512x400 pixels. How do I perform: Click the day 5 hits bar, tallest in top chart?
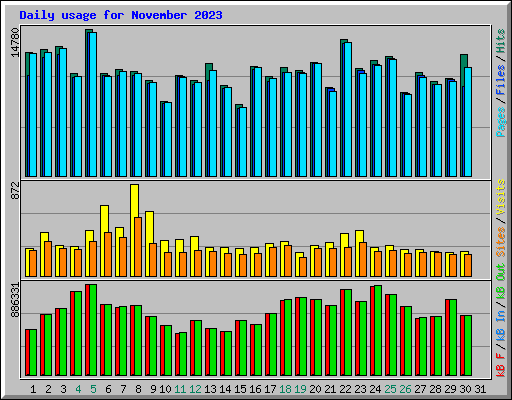(87, 103)
